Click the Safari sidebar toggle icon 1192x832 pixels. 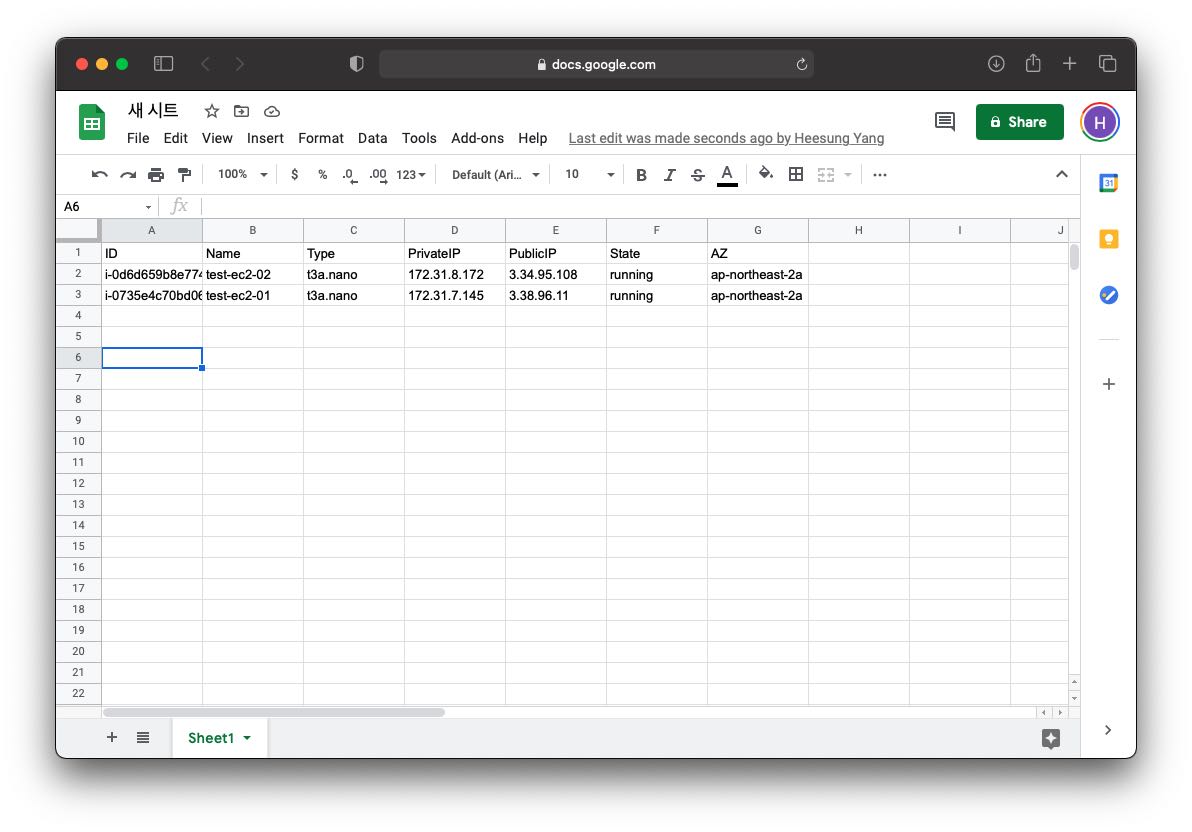coord(163,64)
